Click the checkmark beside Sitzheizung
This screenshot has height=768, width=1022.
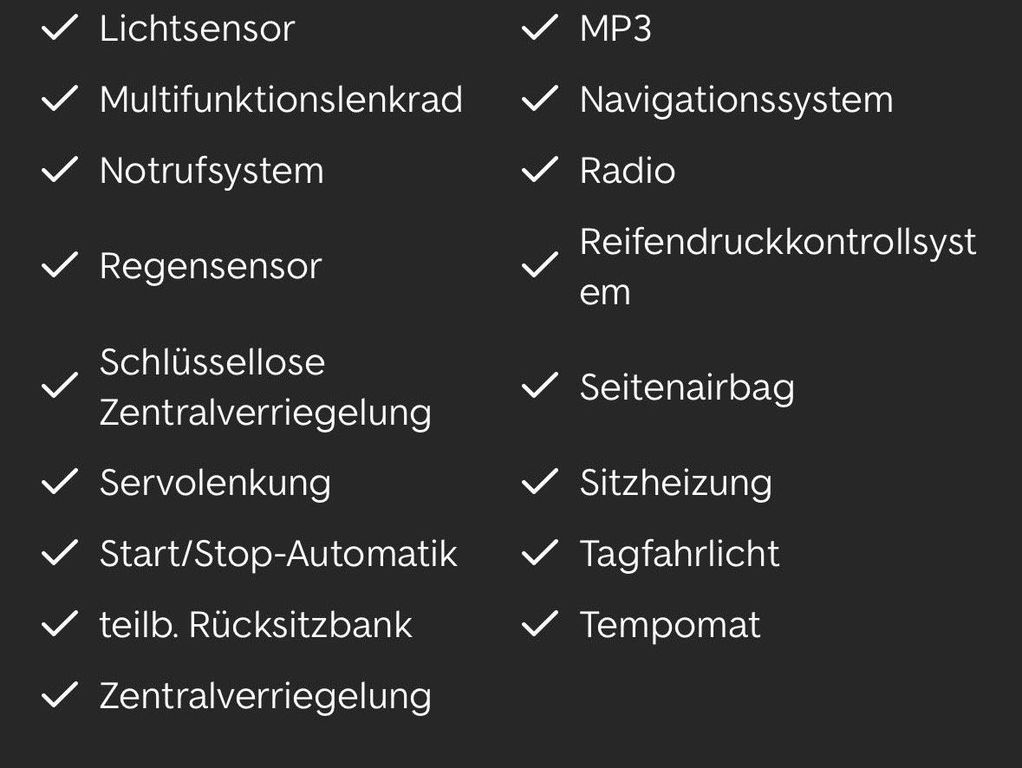pyautogui.click(x=540, y=482)
